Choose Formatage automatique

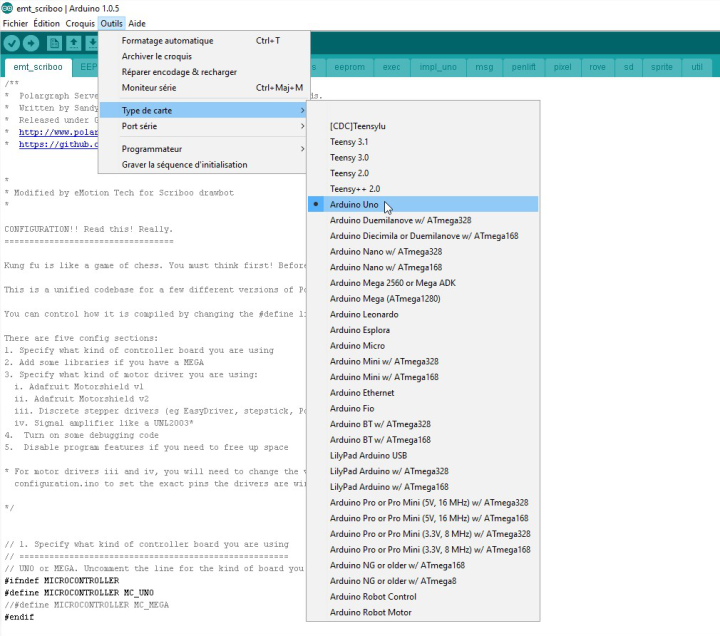[x=204, y=40]
